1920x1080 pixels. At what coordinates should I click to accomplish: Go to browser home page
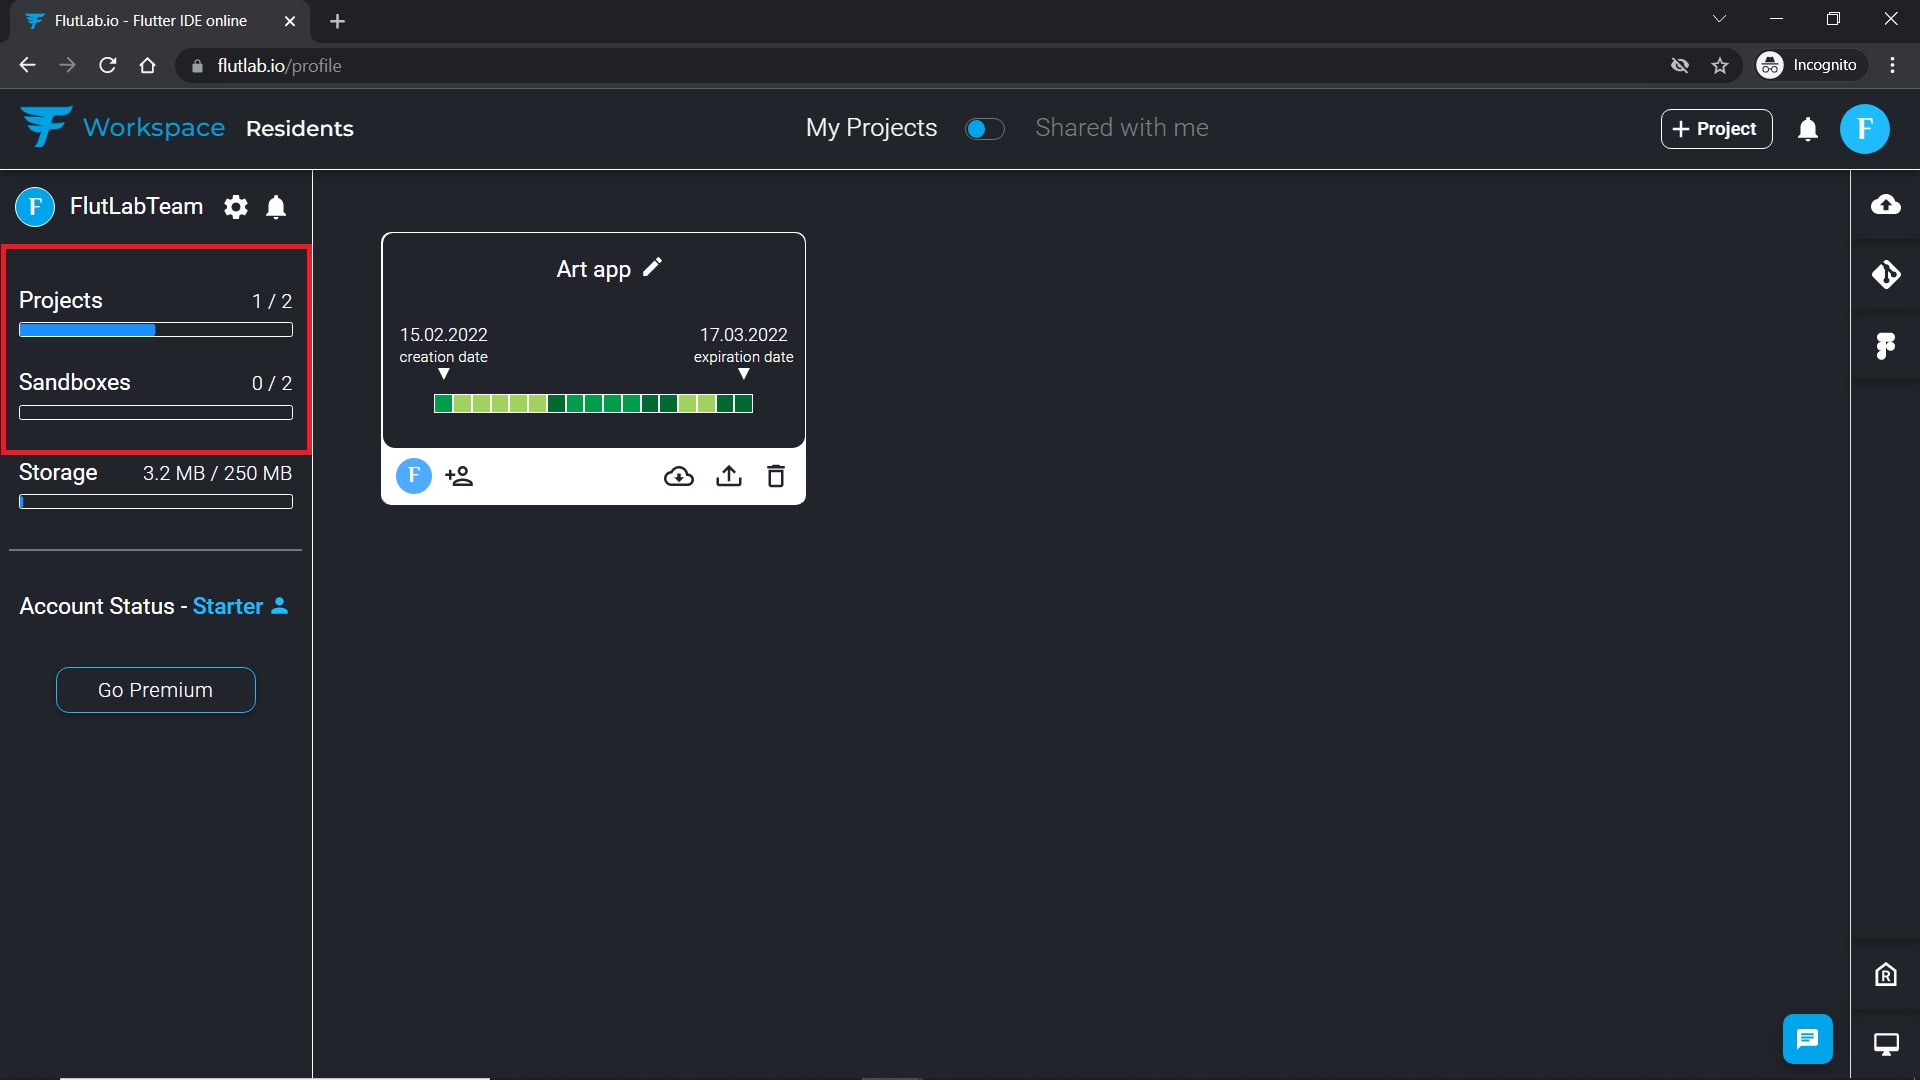pyautogui.click(x=148, y=65)
